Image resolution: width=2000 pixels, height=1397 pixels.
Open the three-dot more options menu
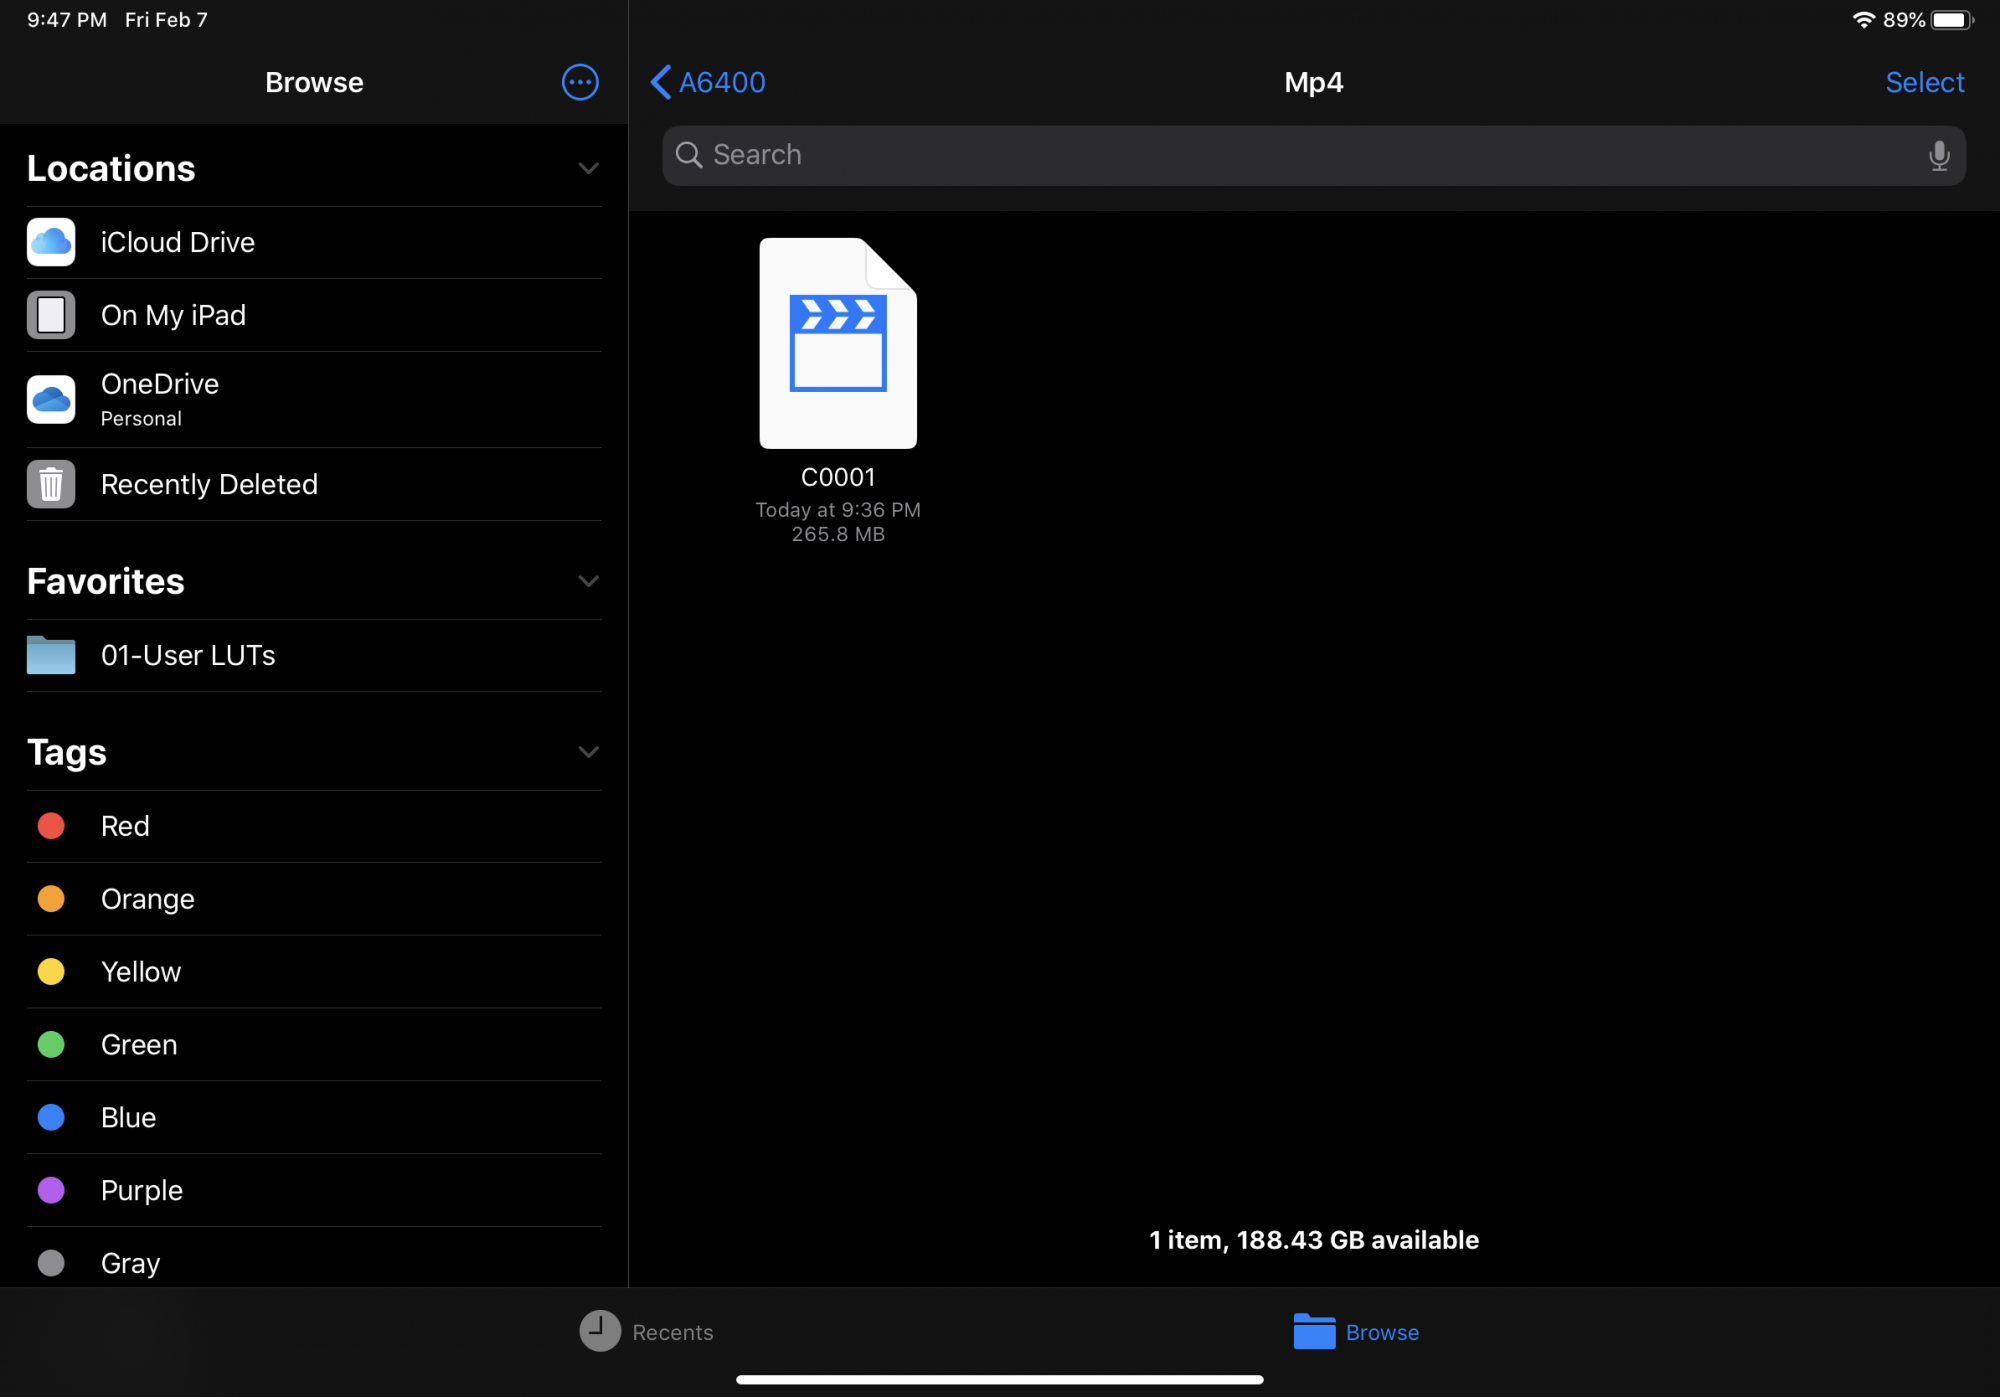(580, 82)
